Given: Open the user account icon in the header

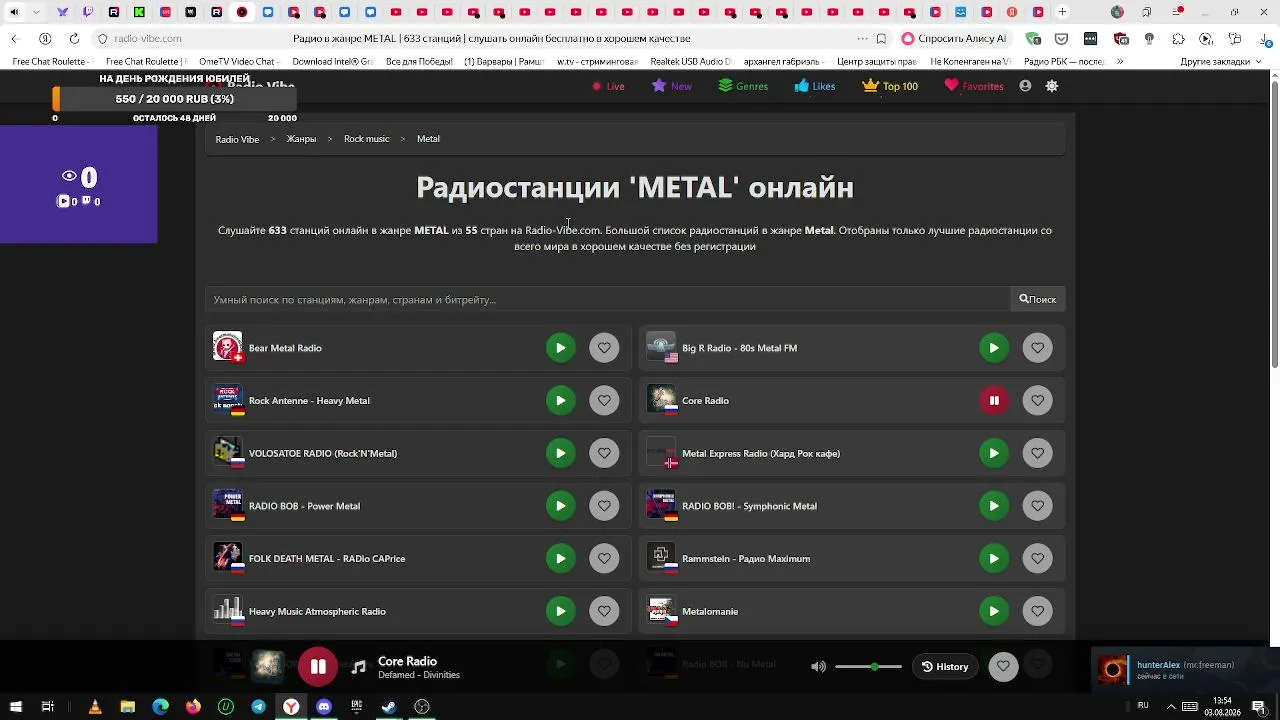Looking at the screenshot, I should point(1025,86).
